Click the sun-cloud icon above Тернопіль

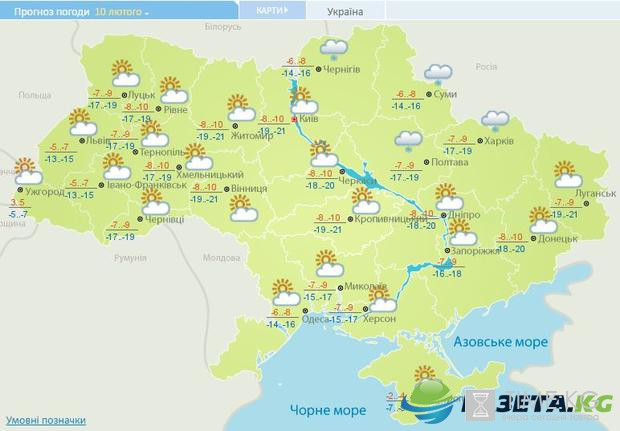click(155, 133)
